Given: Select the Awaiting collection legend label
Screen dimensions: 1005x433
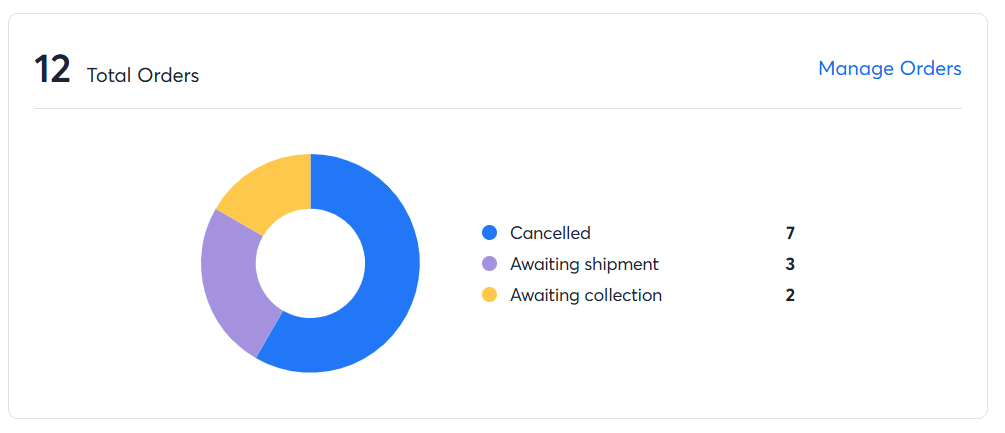Looking at the screenshot, I should click(586, 295).
